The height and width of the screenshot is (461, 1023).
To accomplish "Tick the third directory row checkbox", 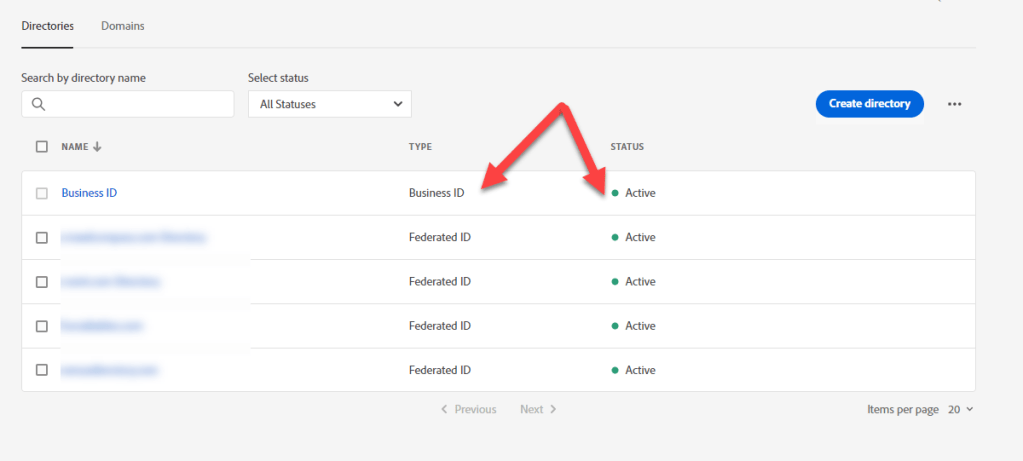I will coord(42,282).
